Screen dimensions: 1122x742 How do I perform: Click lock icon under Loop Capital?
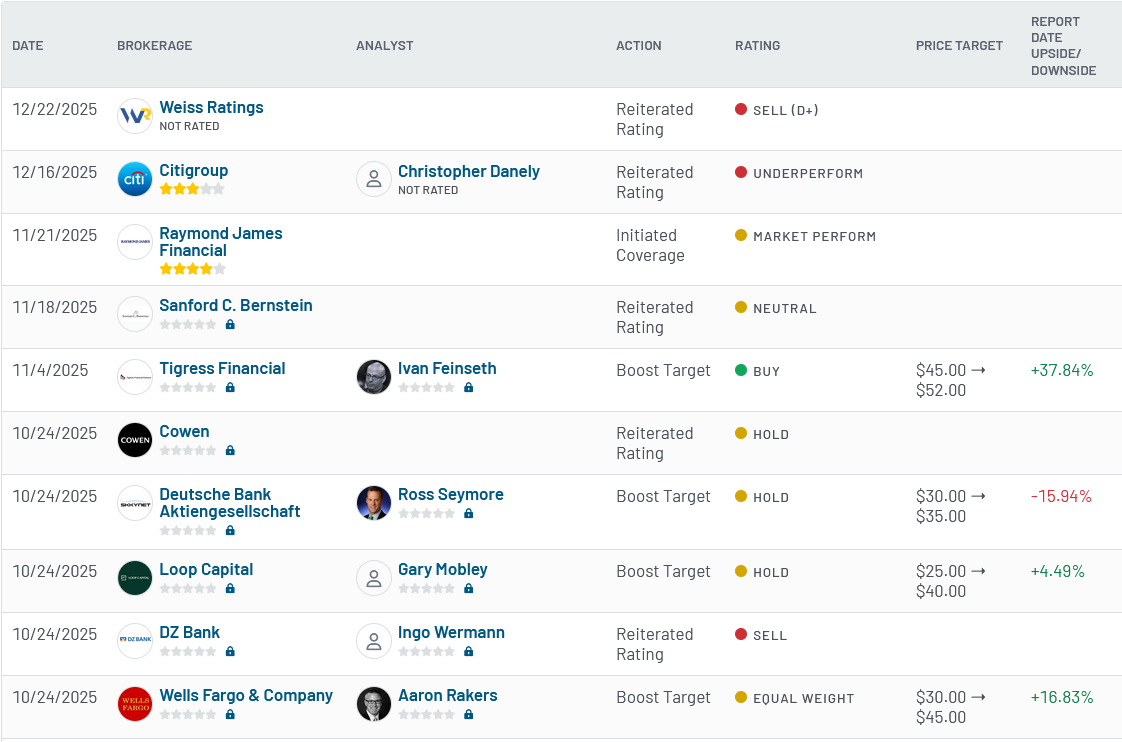point(230,588)
